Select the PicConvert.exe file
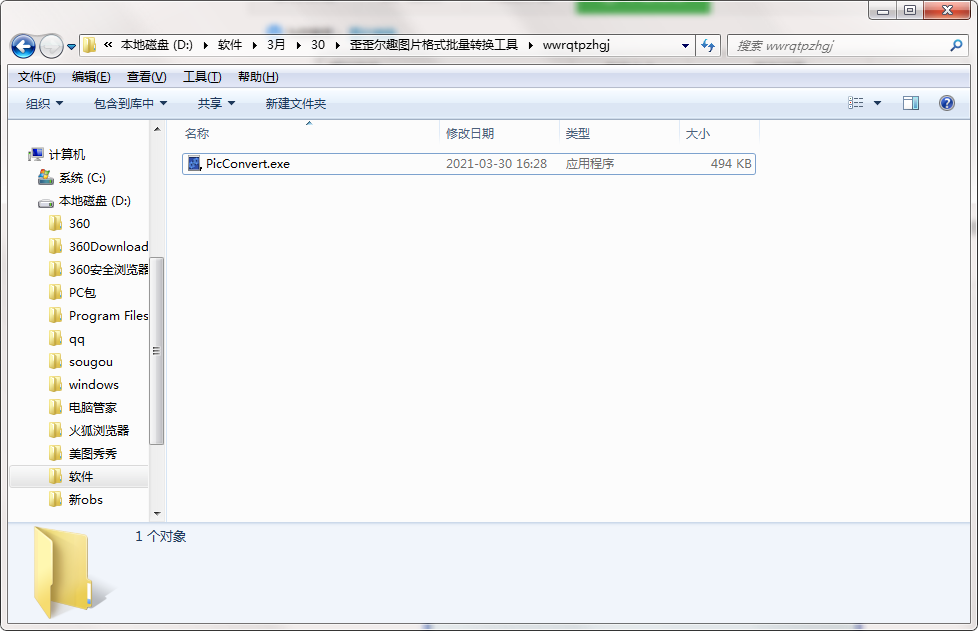The image size is (978, 631). [468, 164]
